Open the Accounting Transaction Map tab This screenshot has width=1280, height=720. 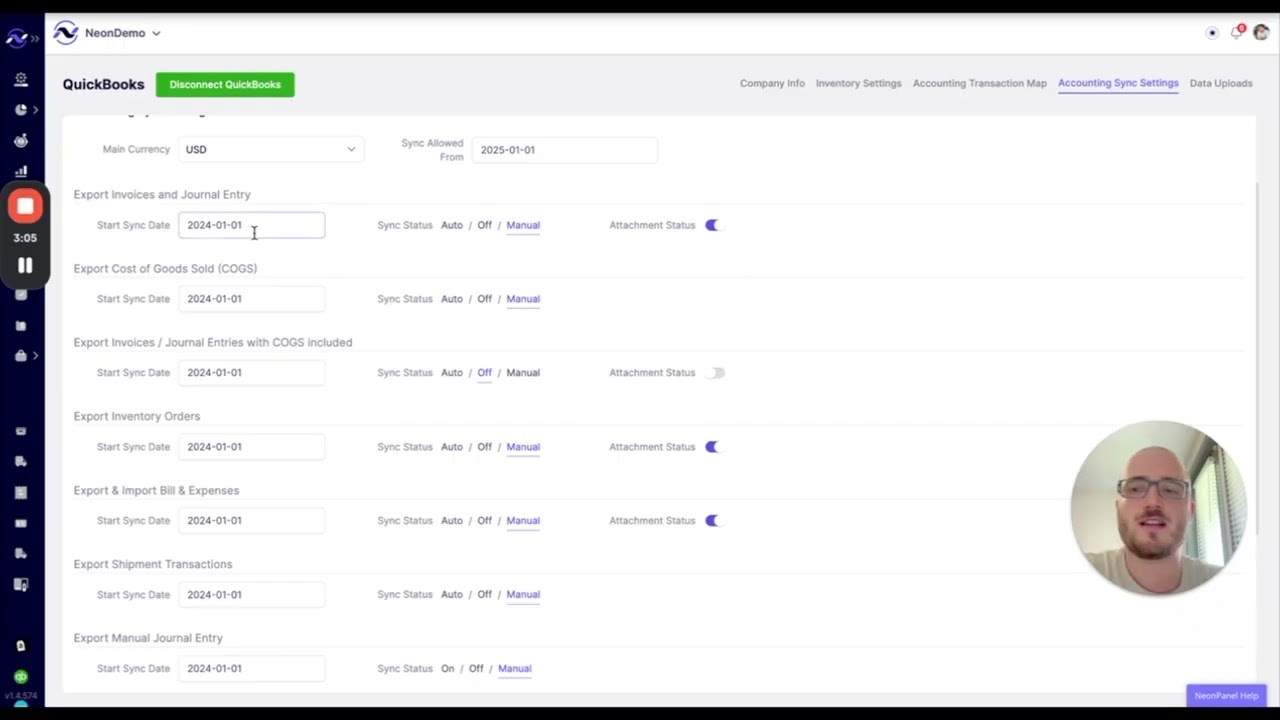(979, 83)
